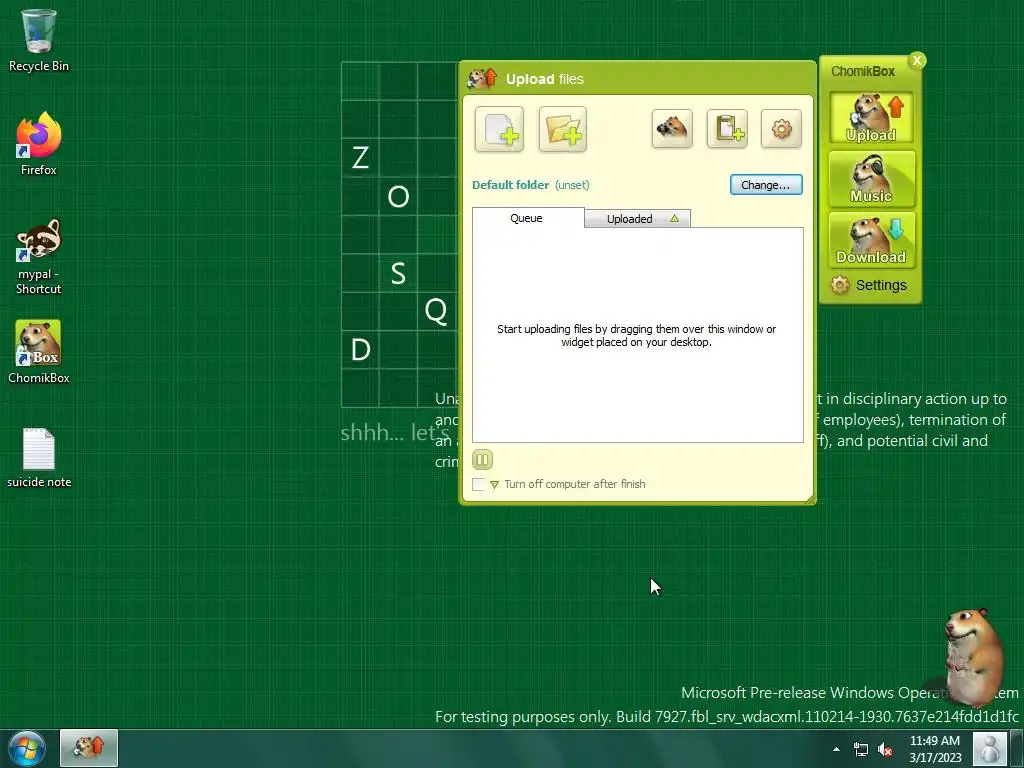Viewport: 1024px width, 768px height.
Task: Click the green triangle on Uploaded tab
Action: [x=674, y=219]
